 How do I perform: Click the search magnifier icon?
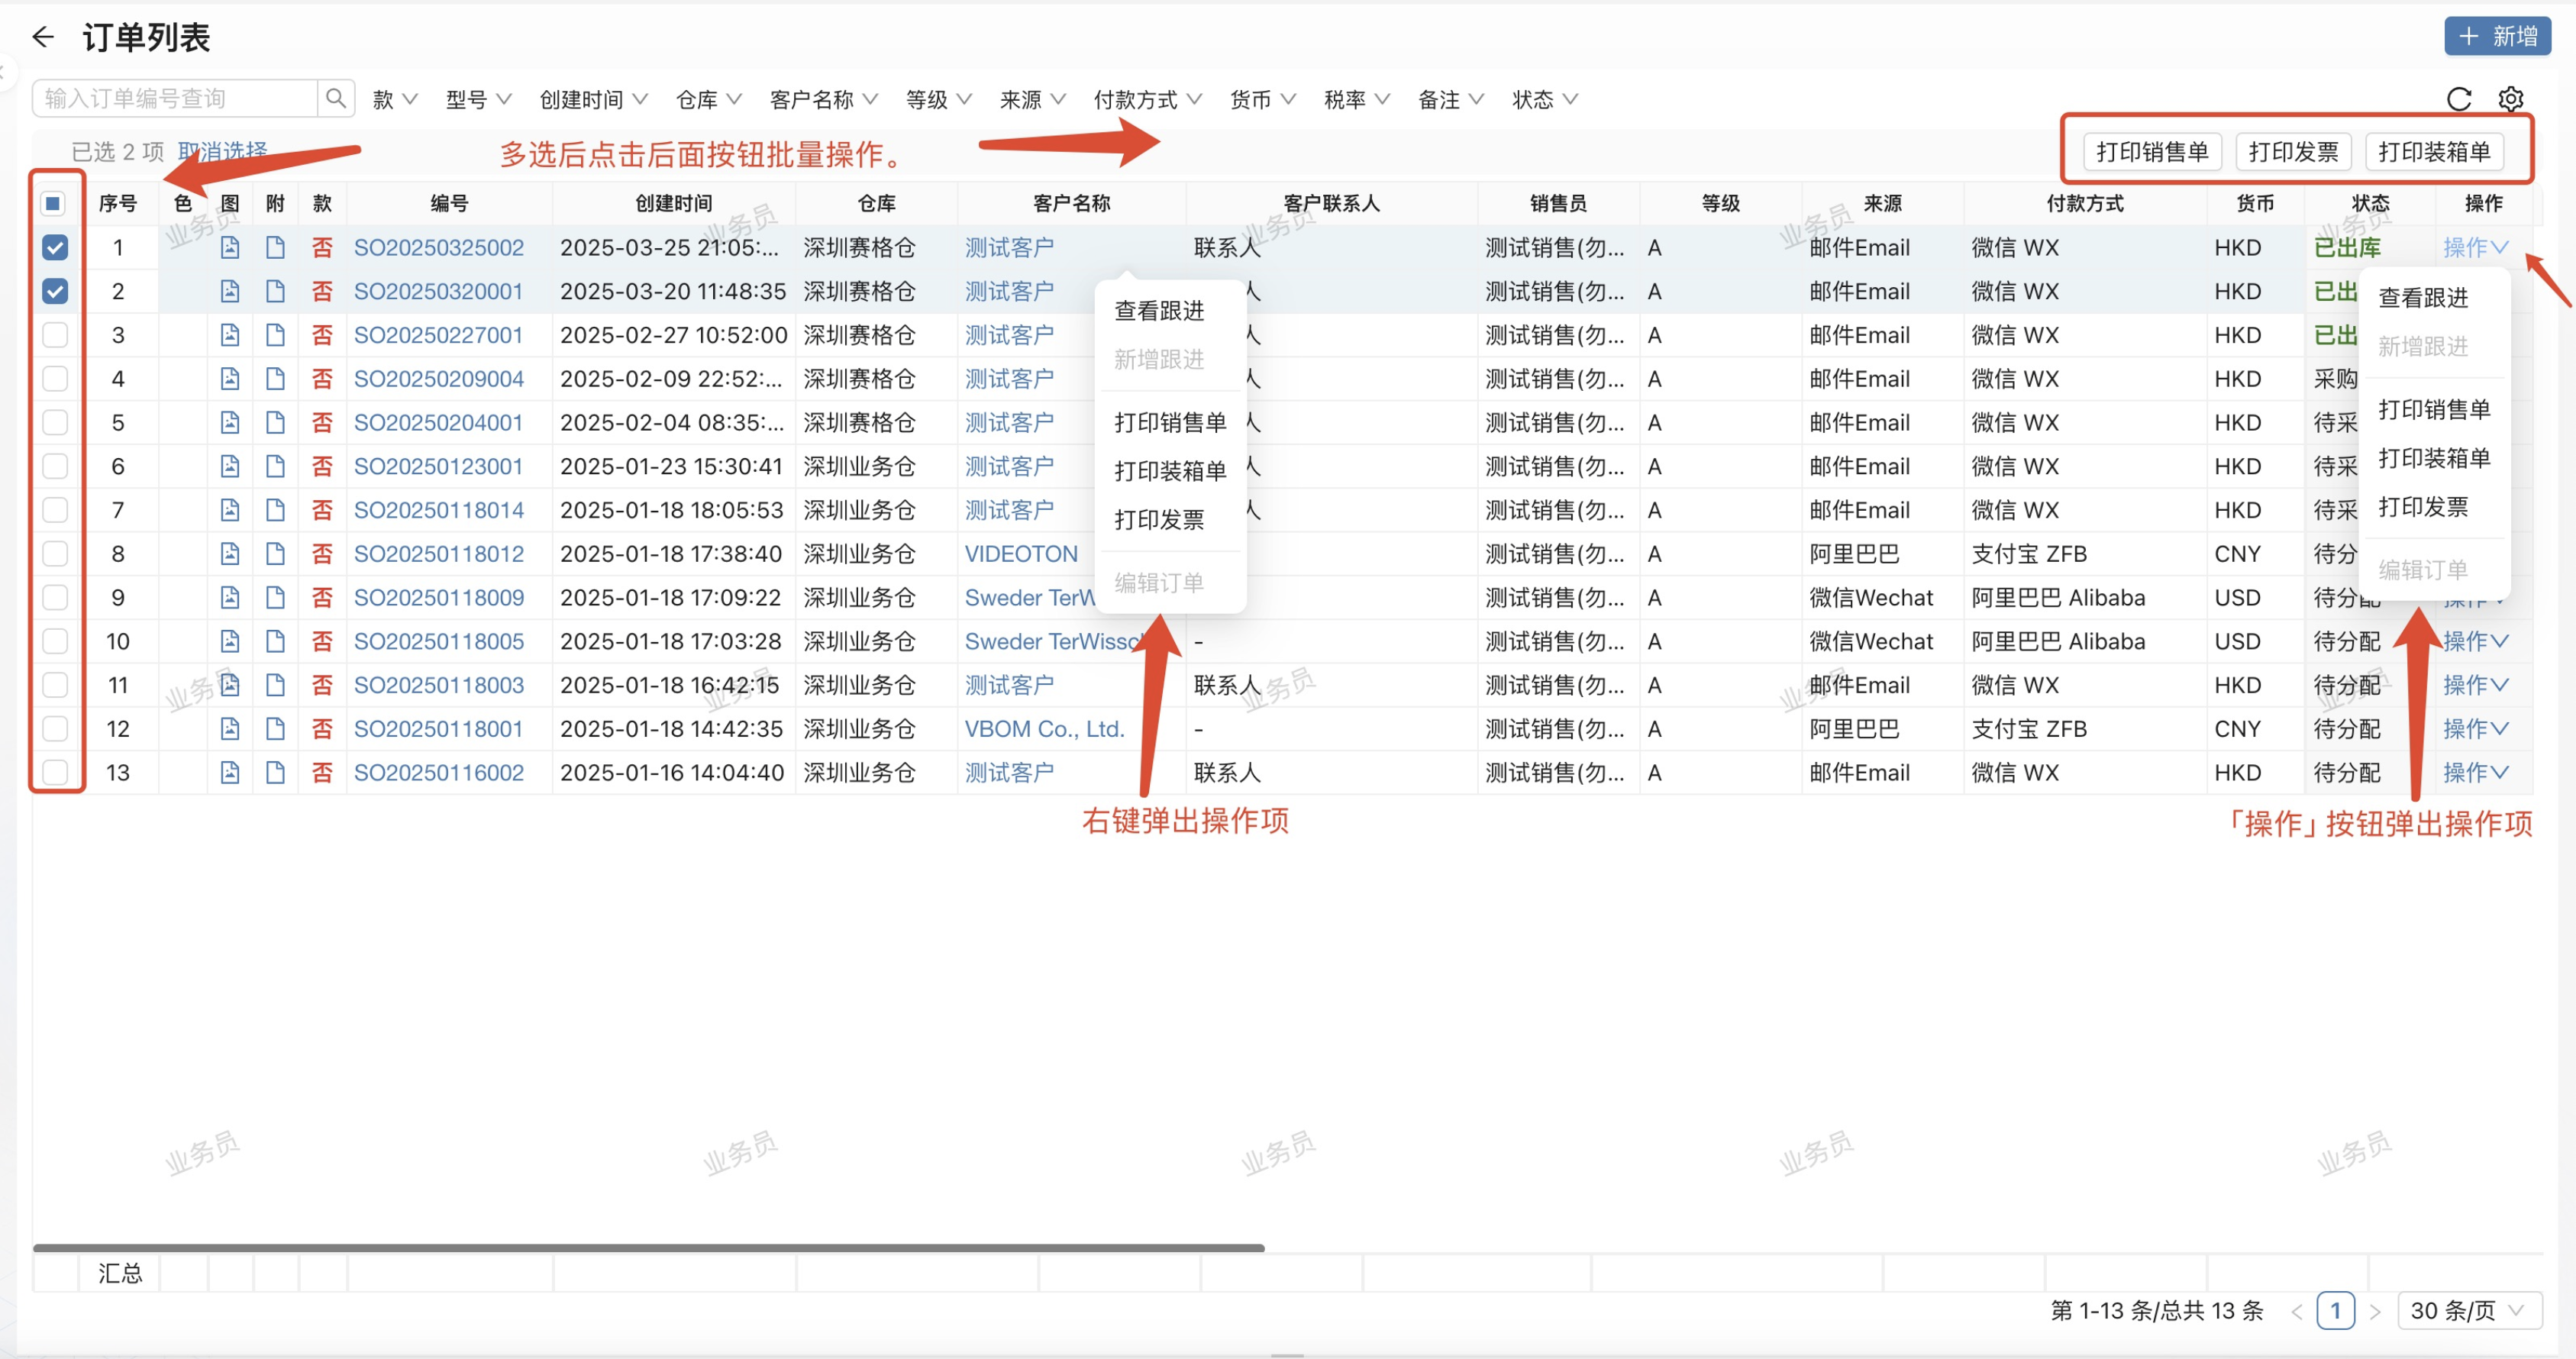pos(336,97)
